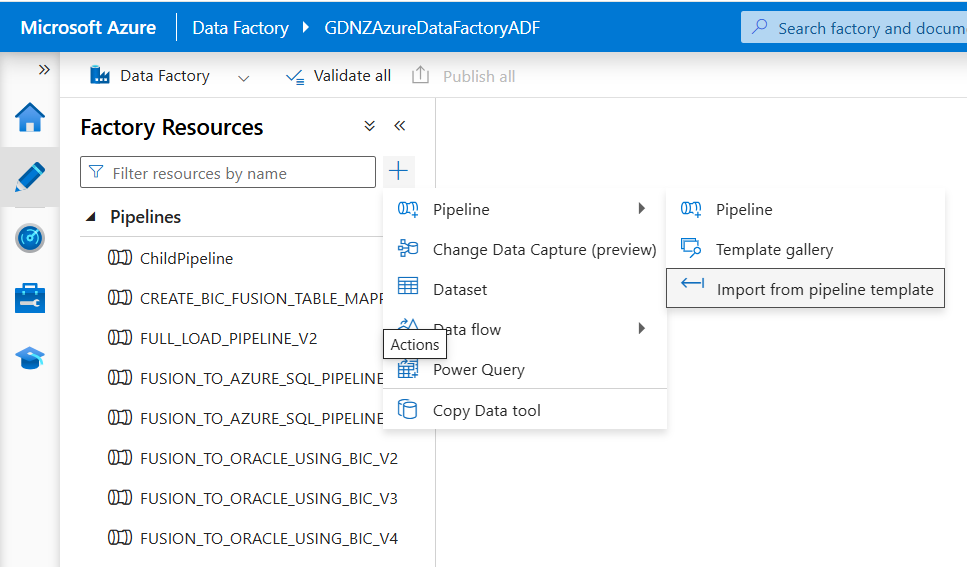Open the Learning center graduation cap icon
Screen dimensions: 967x567
pyautogui.click(x=30, y=358)
